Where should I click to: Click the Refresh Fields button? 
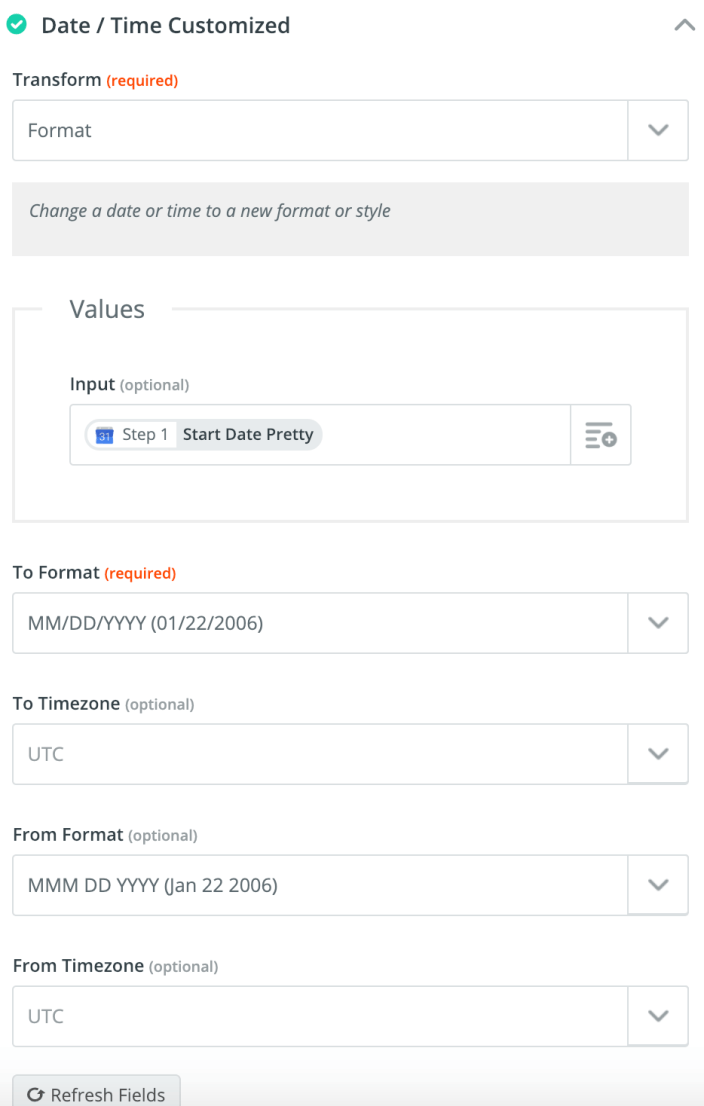96,1094
